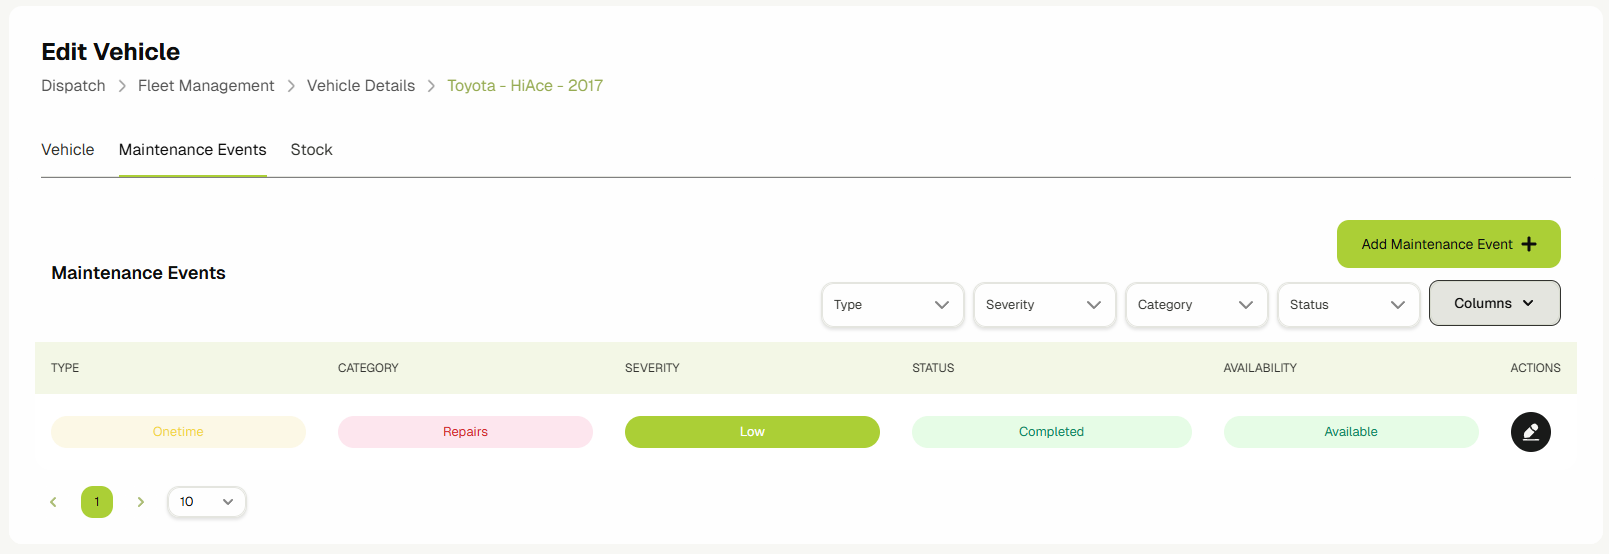This screenshot has height=554, width=1609.
Task: Go to next page arrow
Action: coord(141,502)
